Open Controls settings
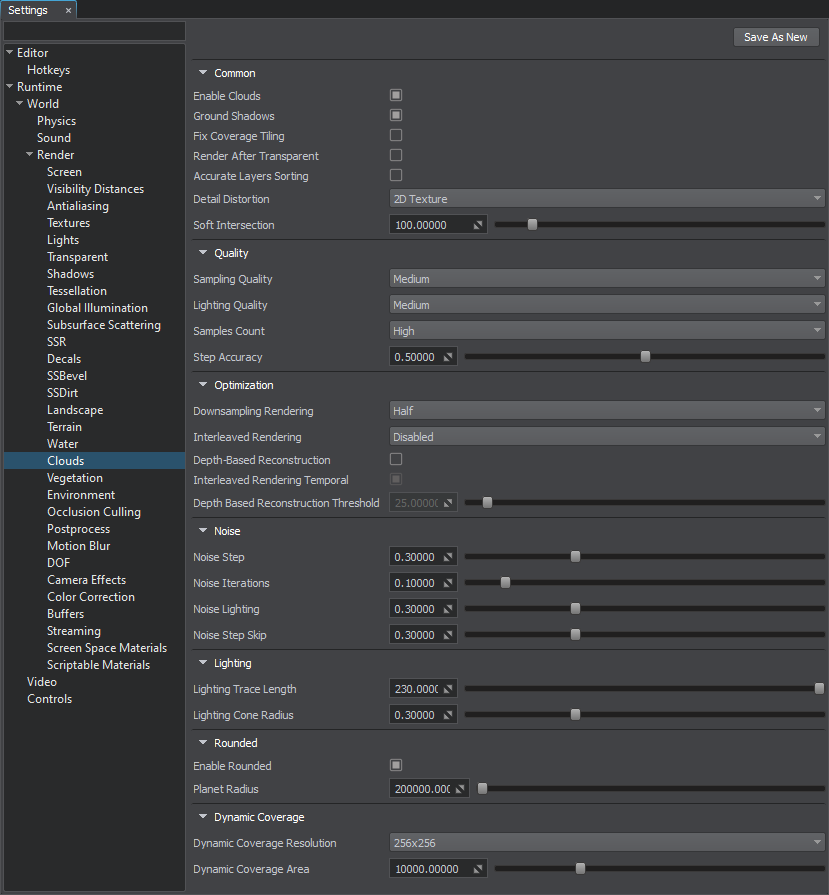Image resolution: width=829 pixels, height=895 pixels. [50, 699]
